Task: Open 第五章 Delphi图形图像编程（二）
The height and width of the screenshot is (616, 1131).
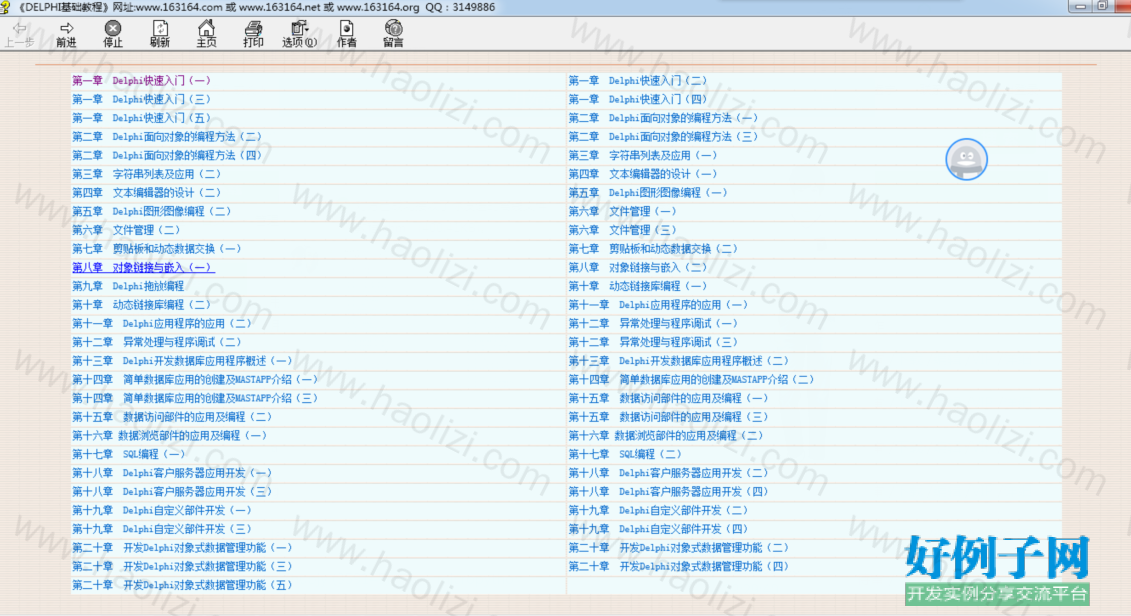Action: coord(151,212)
